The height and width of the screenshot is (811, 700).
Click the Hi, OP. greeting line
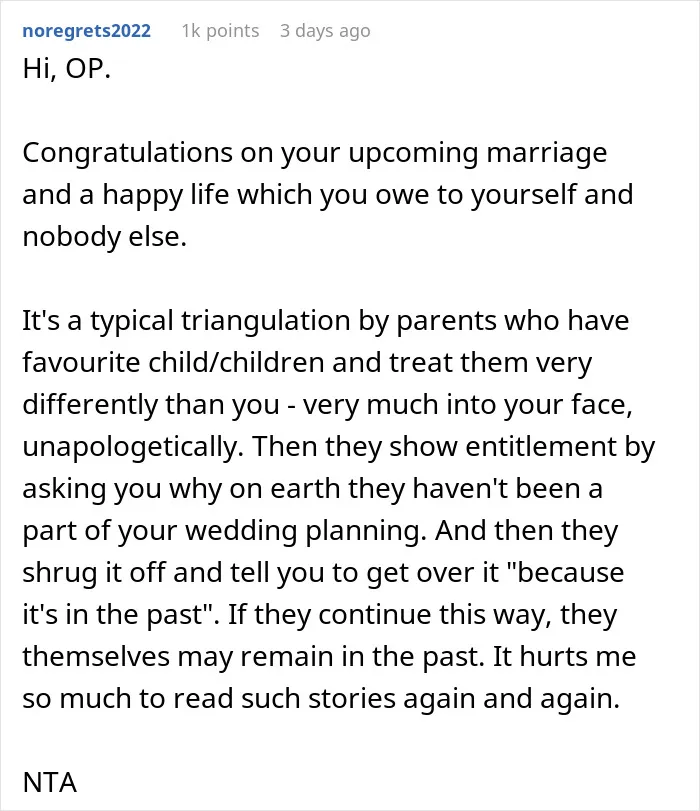pos(66,68)
